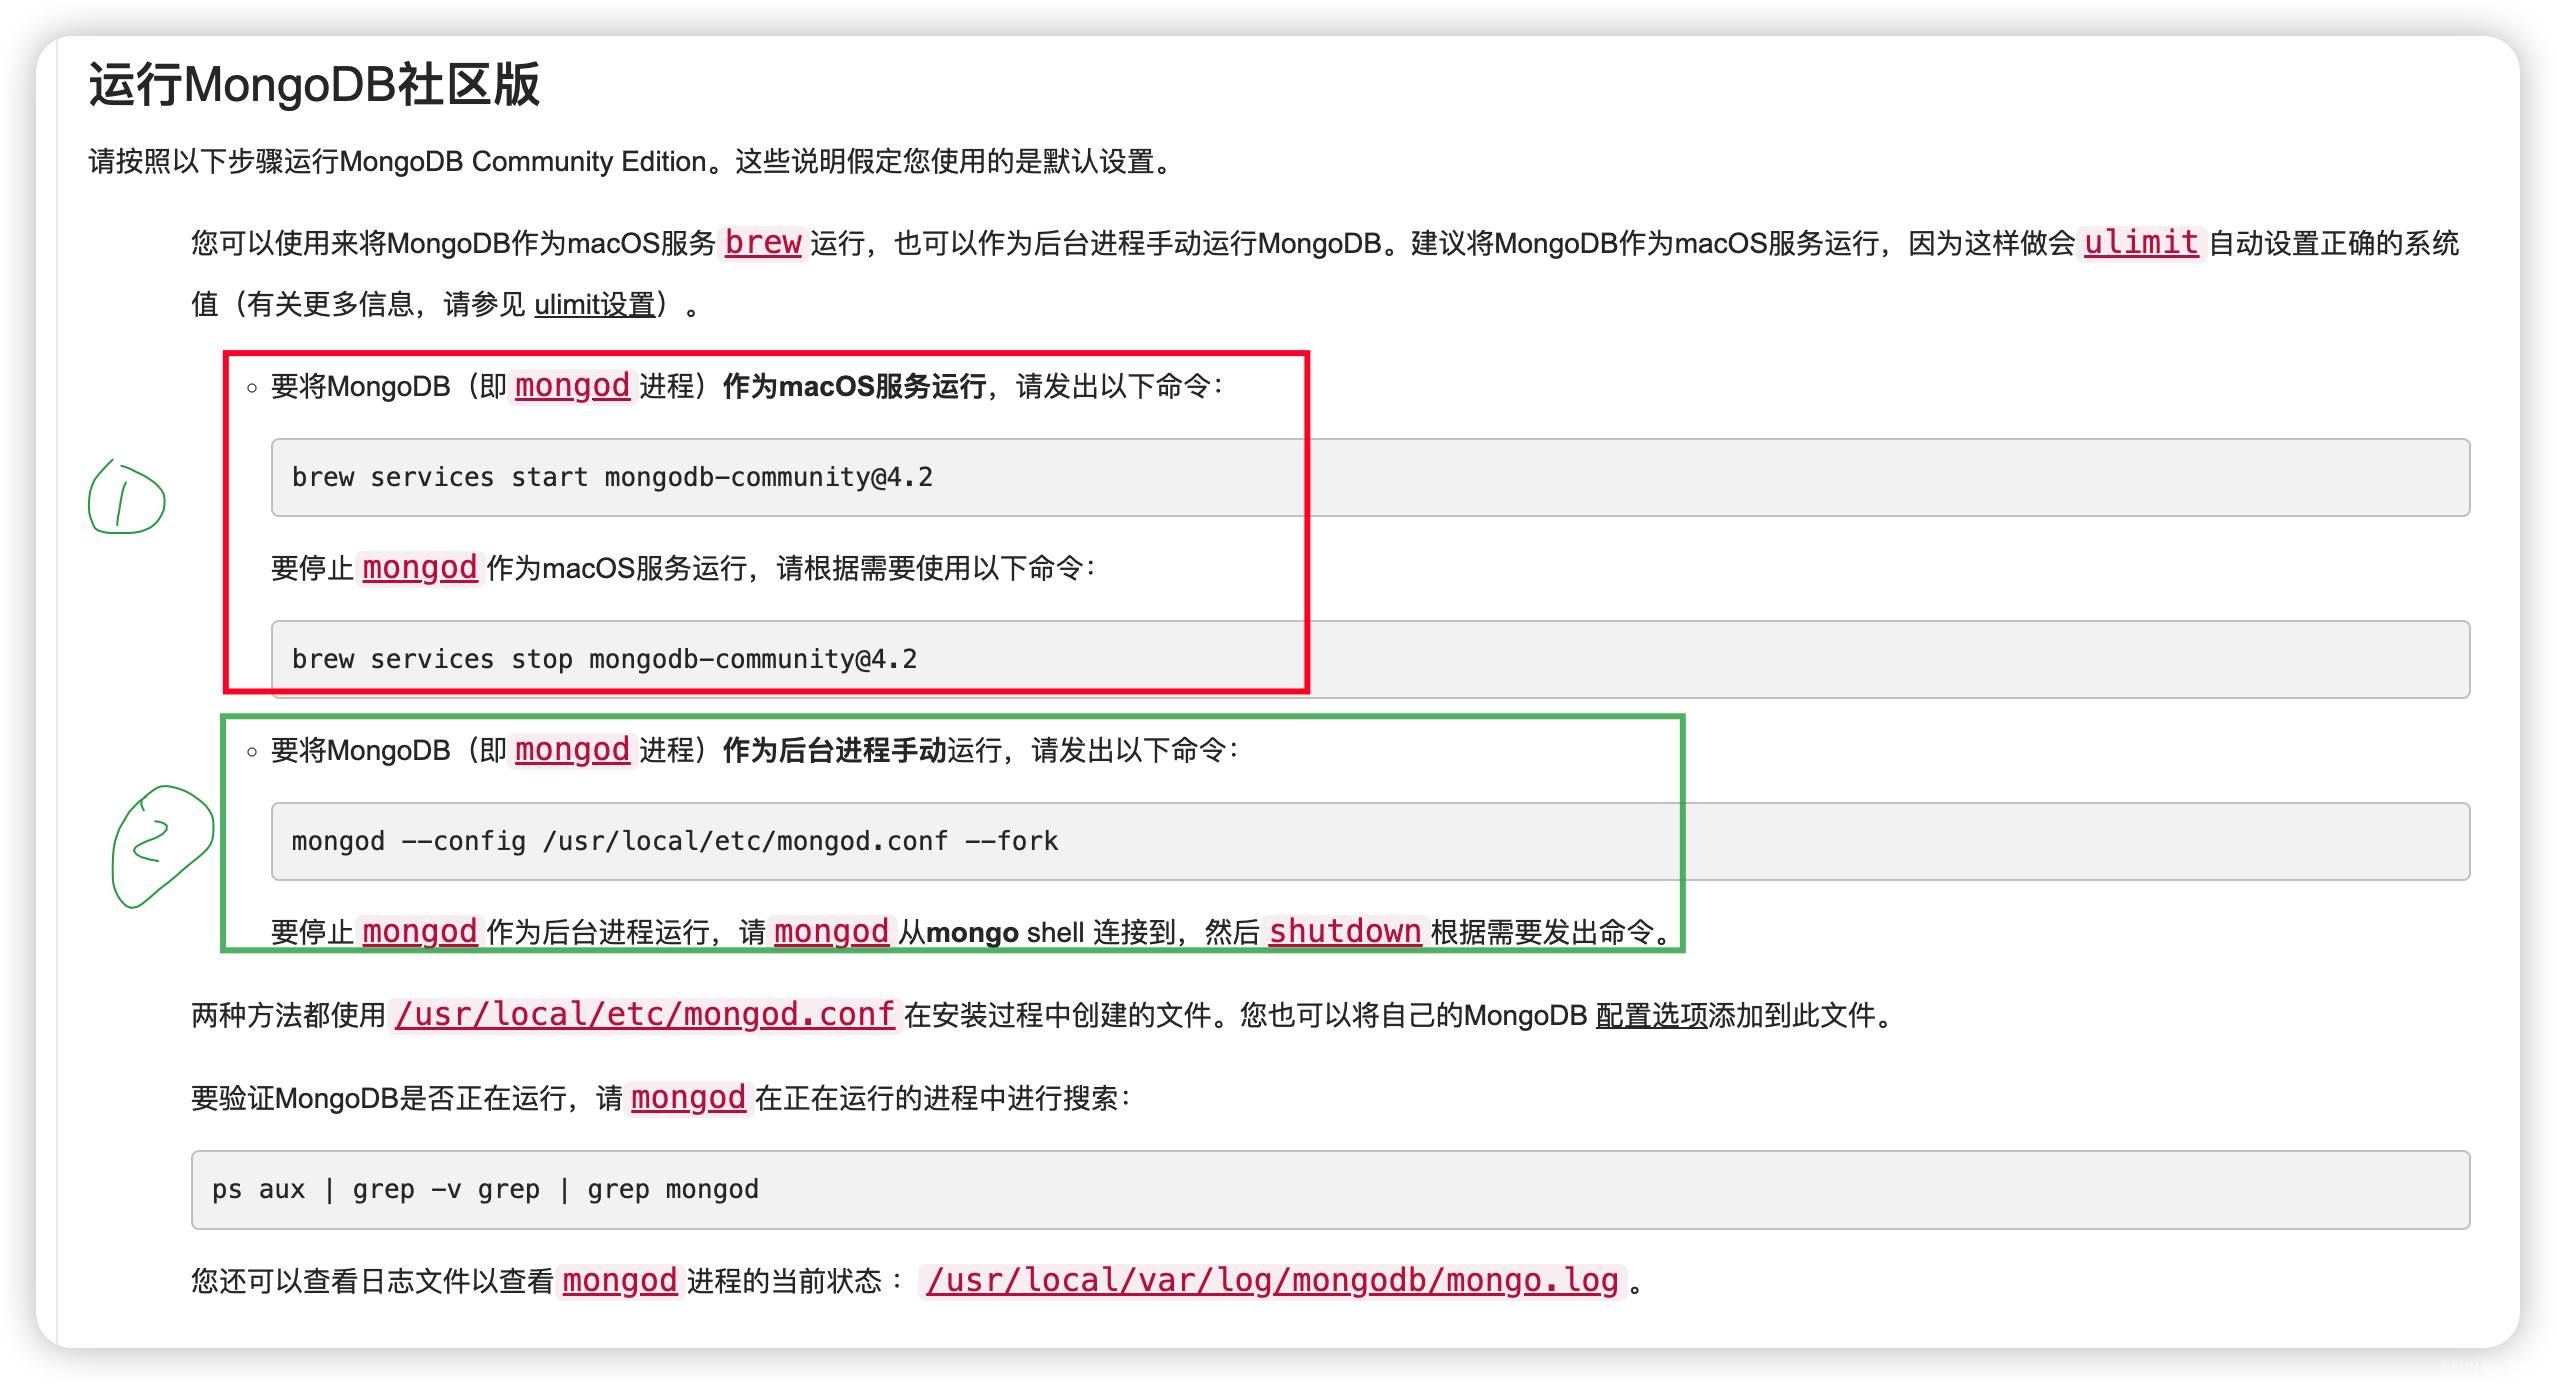Click the brew inline code link
Screen dimensions: 2556x1384
coord(762,243)
